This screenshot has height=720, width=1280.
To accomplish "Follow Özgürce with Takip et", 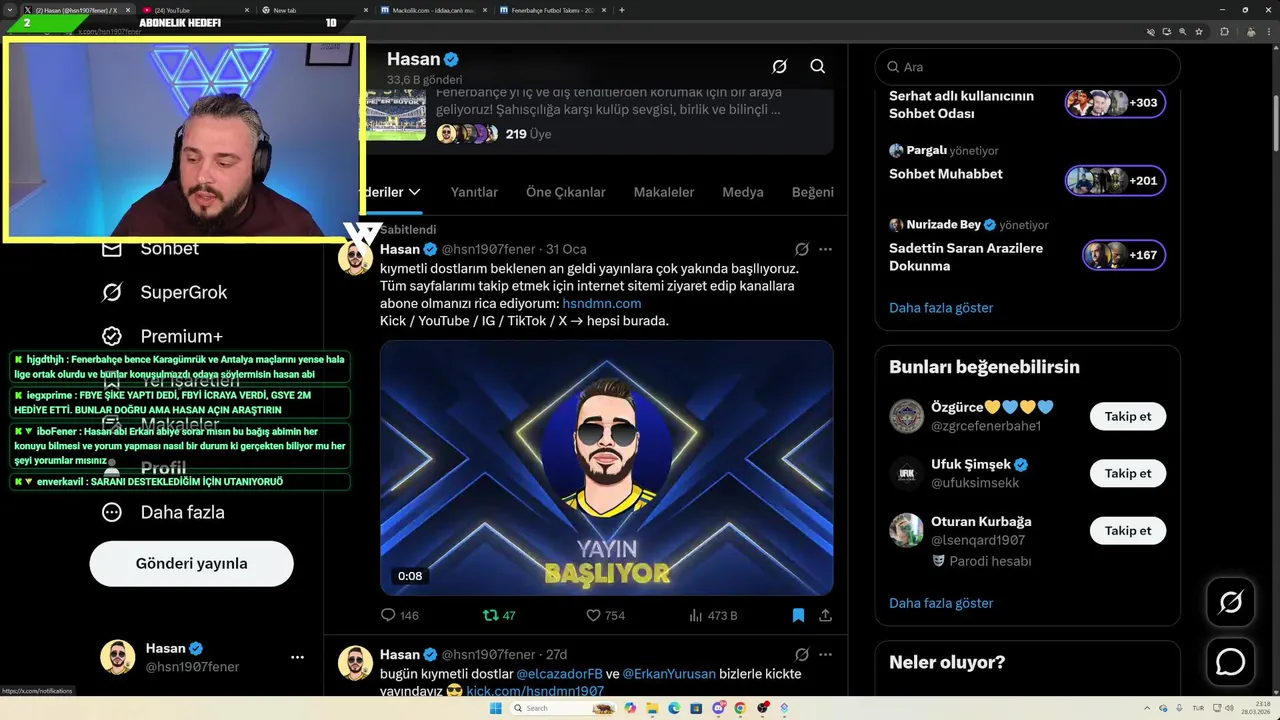I will coord(1128,417).
